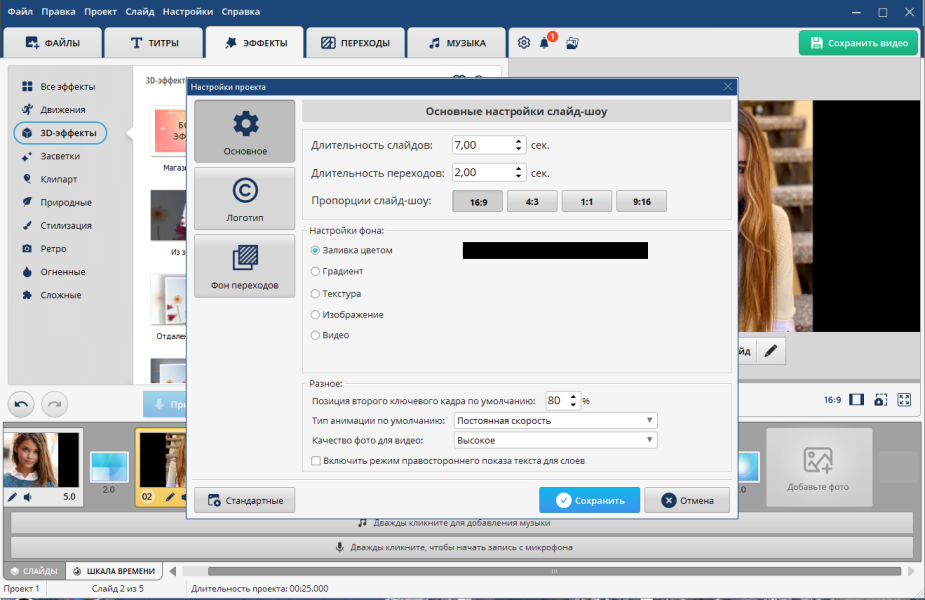Open the Логотип settings section
This screenshot has height=600, width=925.
pos(244,199)
